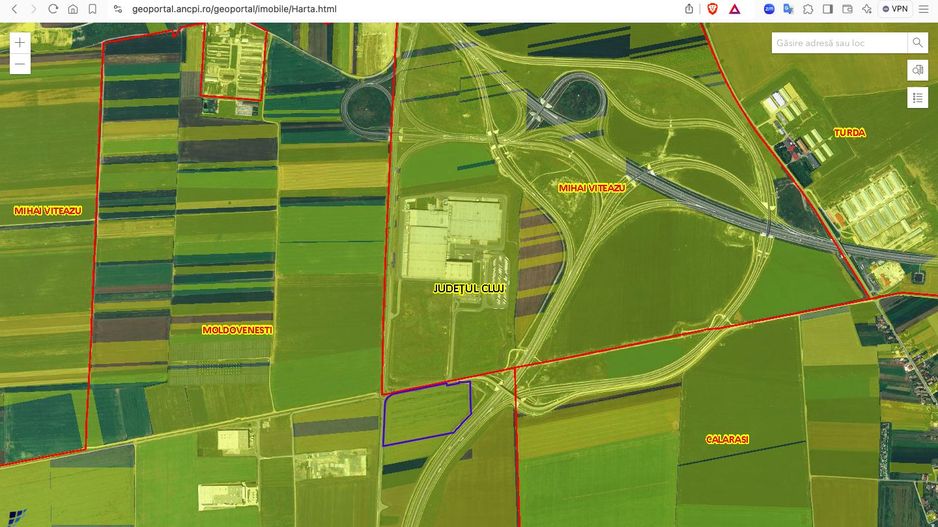
Task: Click the CALARASI map label
Action: click(727, 439)
